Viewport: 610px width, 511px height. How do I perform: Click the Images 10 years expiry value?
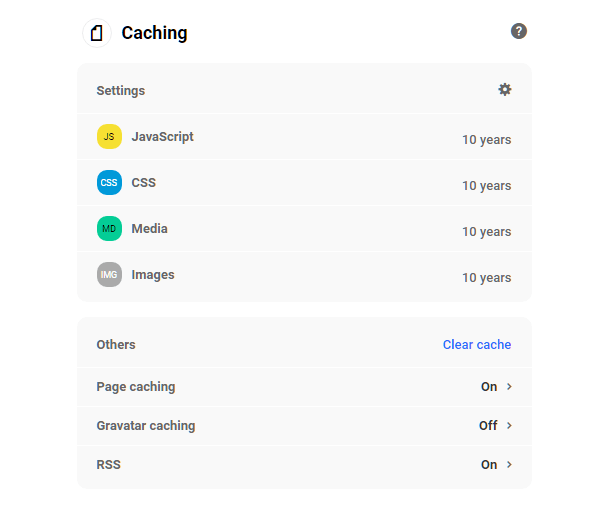pos(486,278)
